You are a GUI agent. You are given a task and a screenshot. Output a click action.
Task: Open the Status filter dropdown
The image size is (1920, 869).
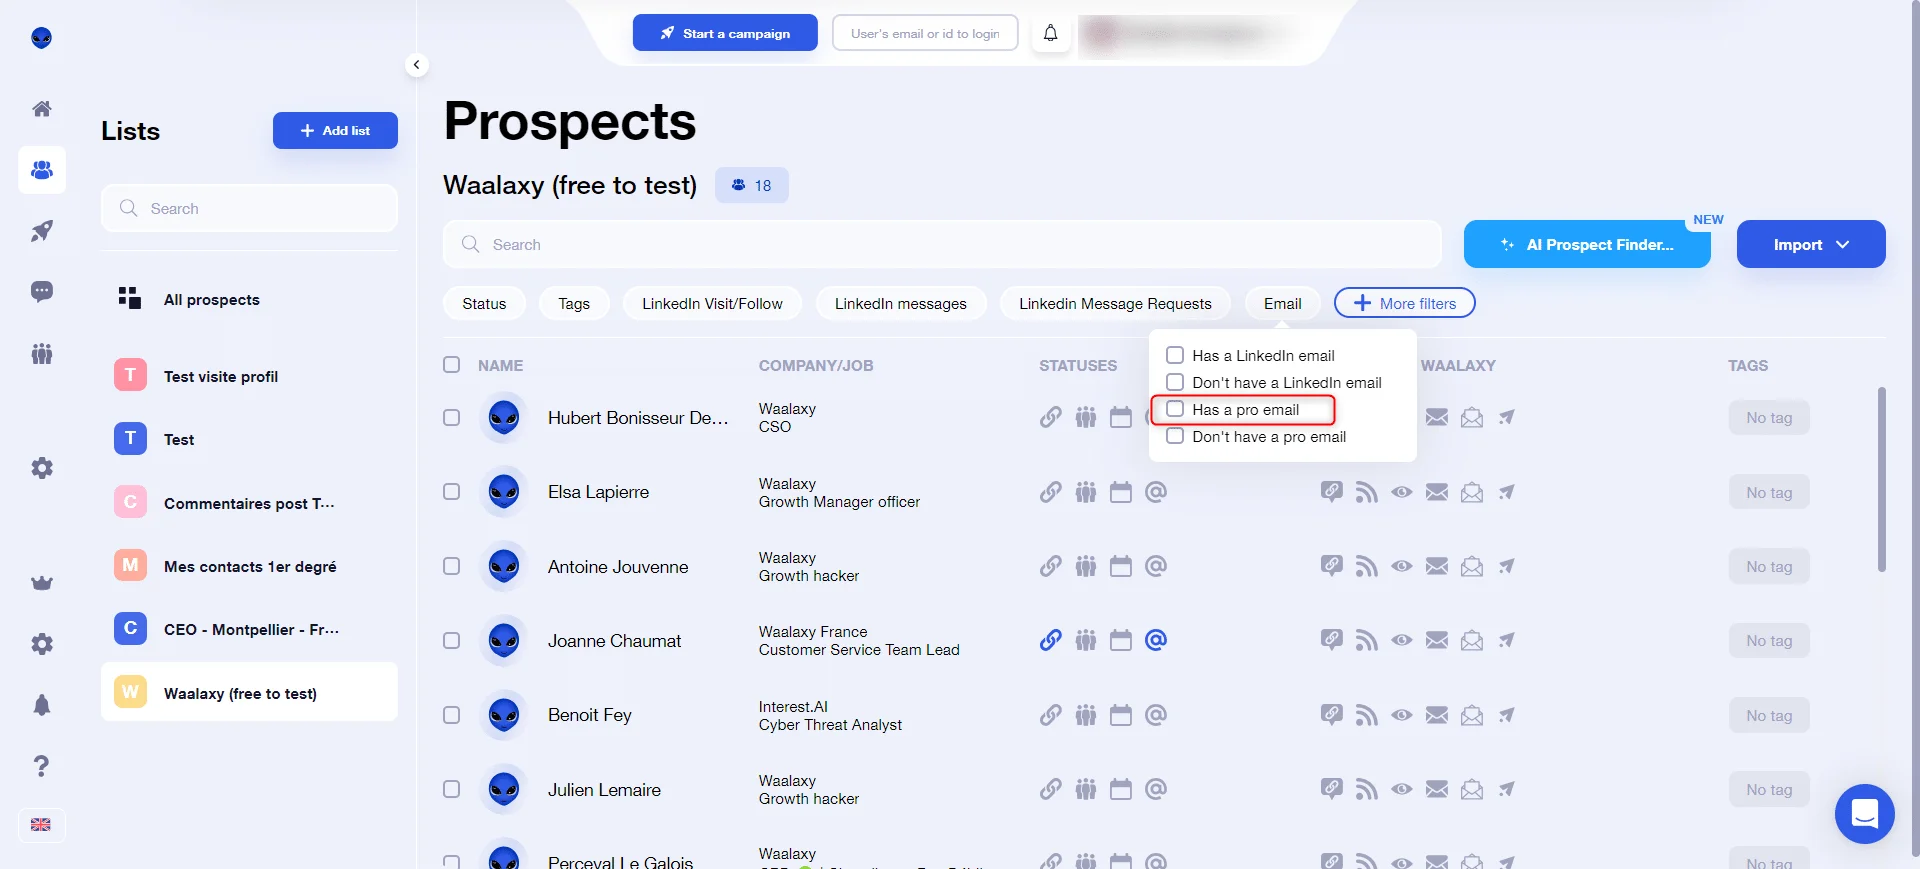click(x=484, y=303)
